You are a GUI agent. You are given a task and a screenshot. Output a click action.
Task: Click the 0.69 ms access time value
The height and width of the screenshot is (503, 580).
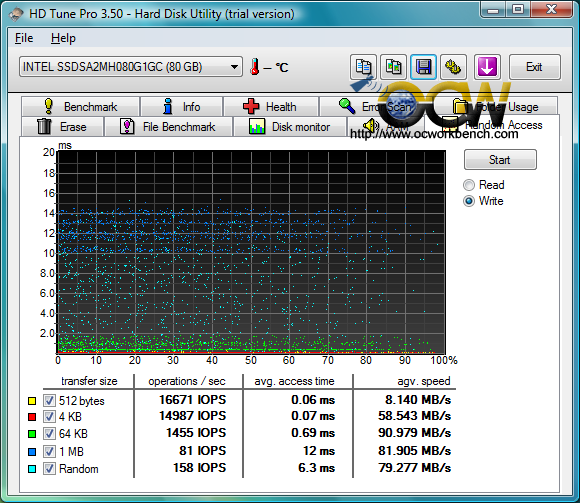313,433
